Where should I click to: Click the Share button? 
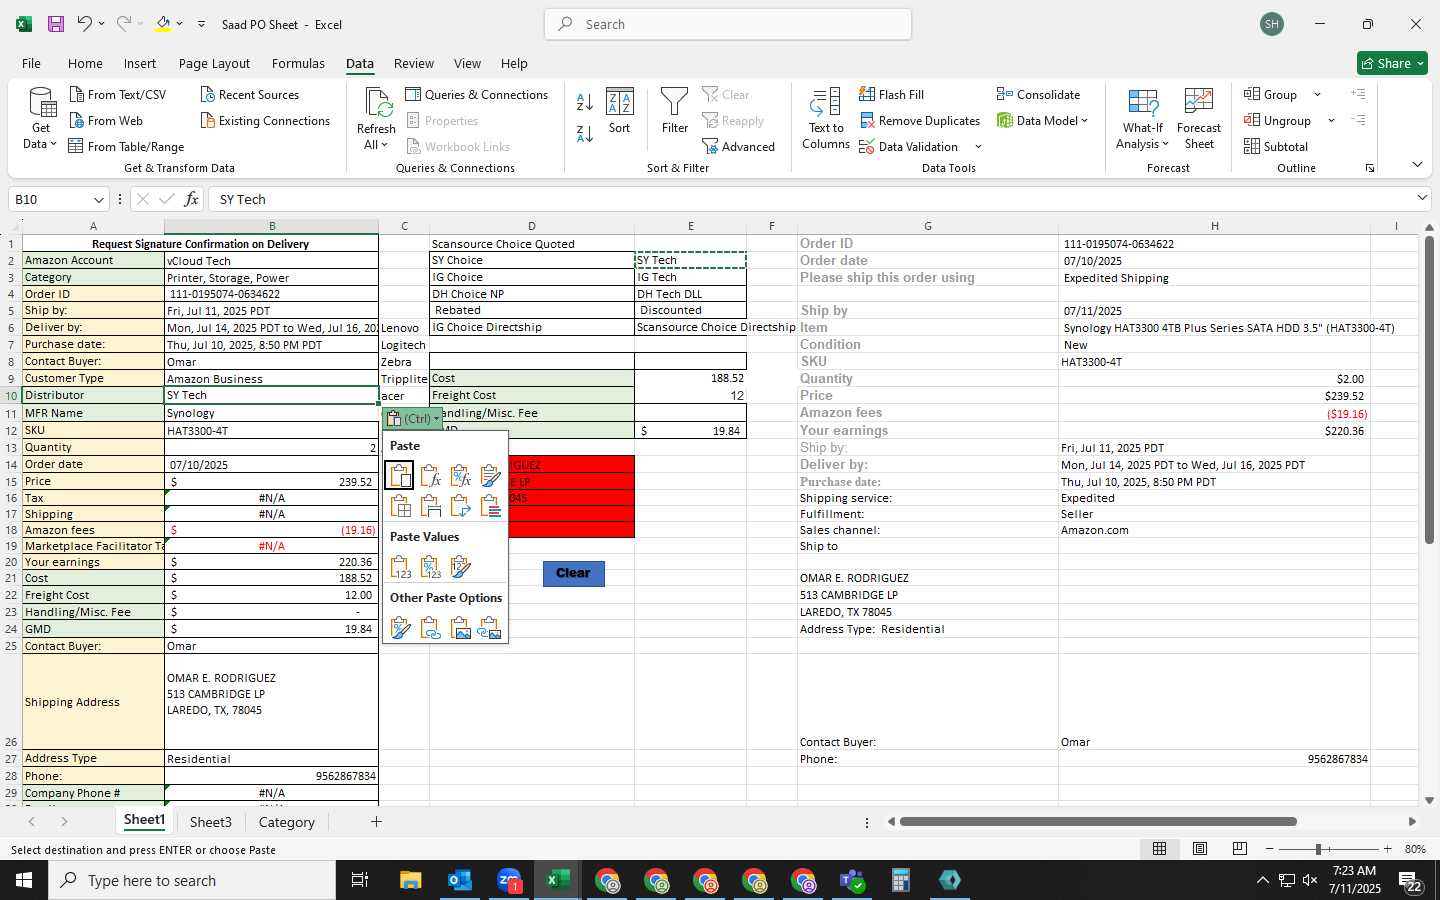pos(1392,63)
